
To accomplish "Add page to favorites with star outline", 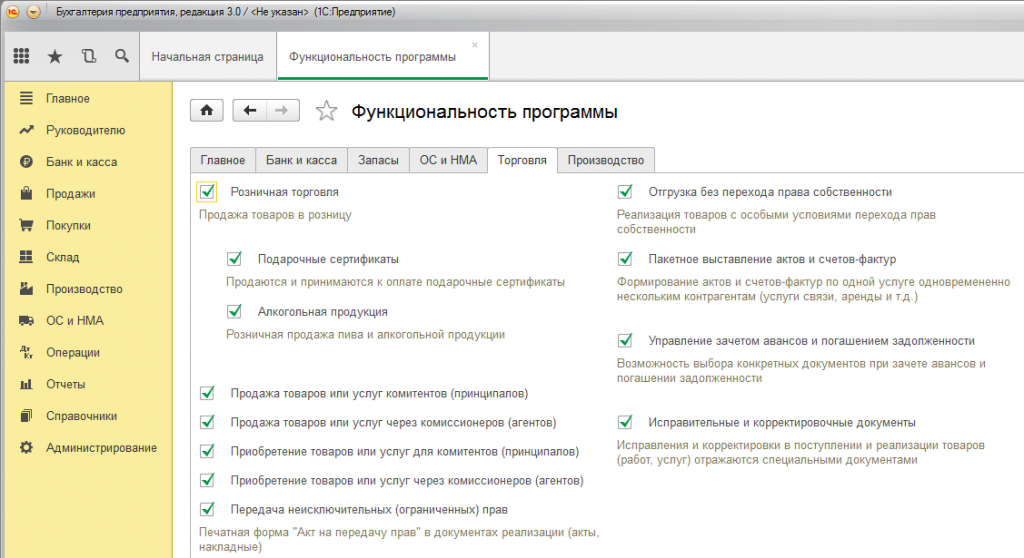I will point(326,112).
